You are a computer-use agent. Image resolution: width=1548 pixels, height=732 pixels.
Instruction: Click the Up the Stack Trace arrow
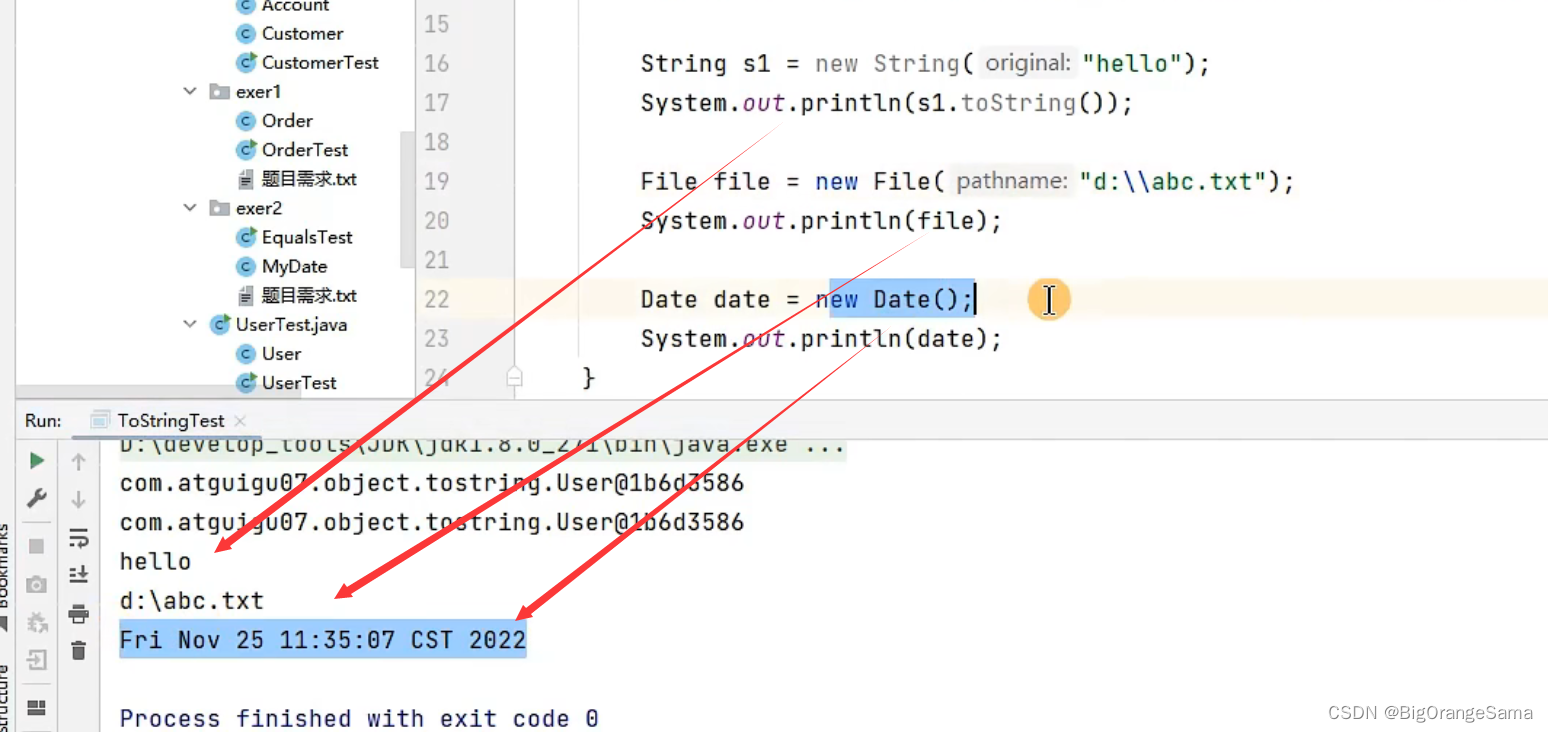pos(78,461)
